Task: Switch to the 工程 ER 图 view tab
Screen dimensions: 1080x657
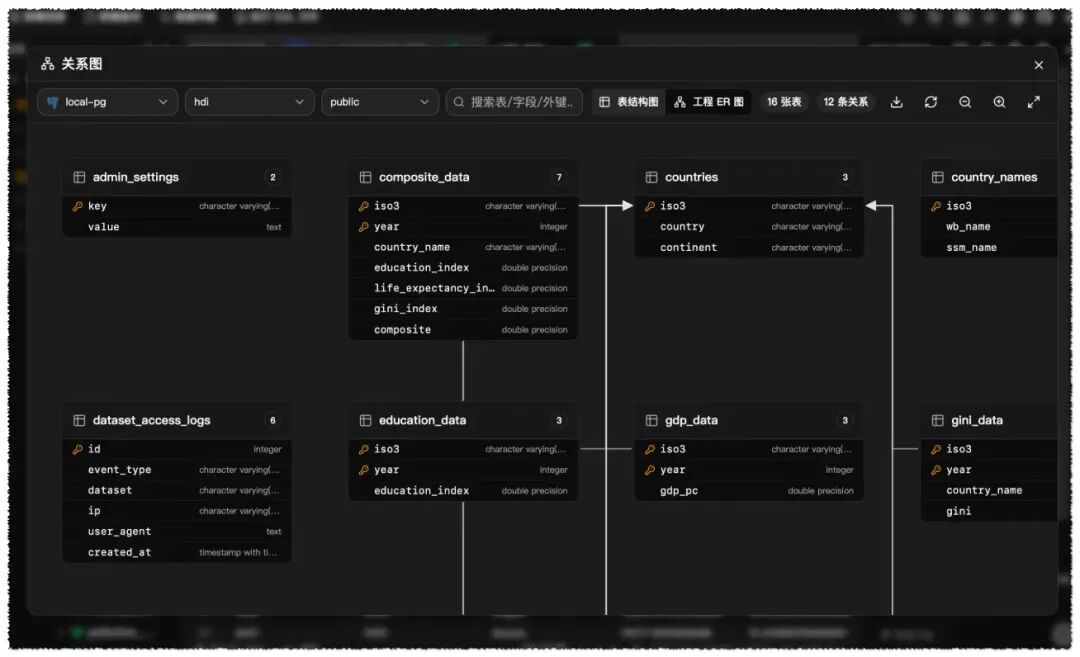Action: pos(709,102)
